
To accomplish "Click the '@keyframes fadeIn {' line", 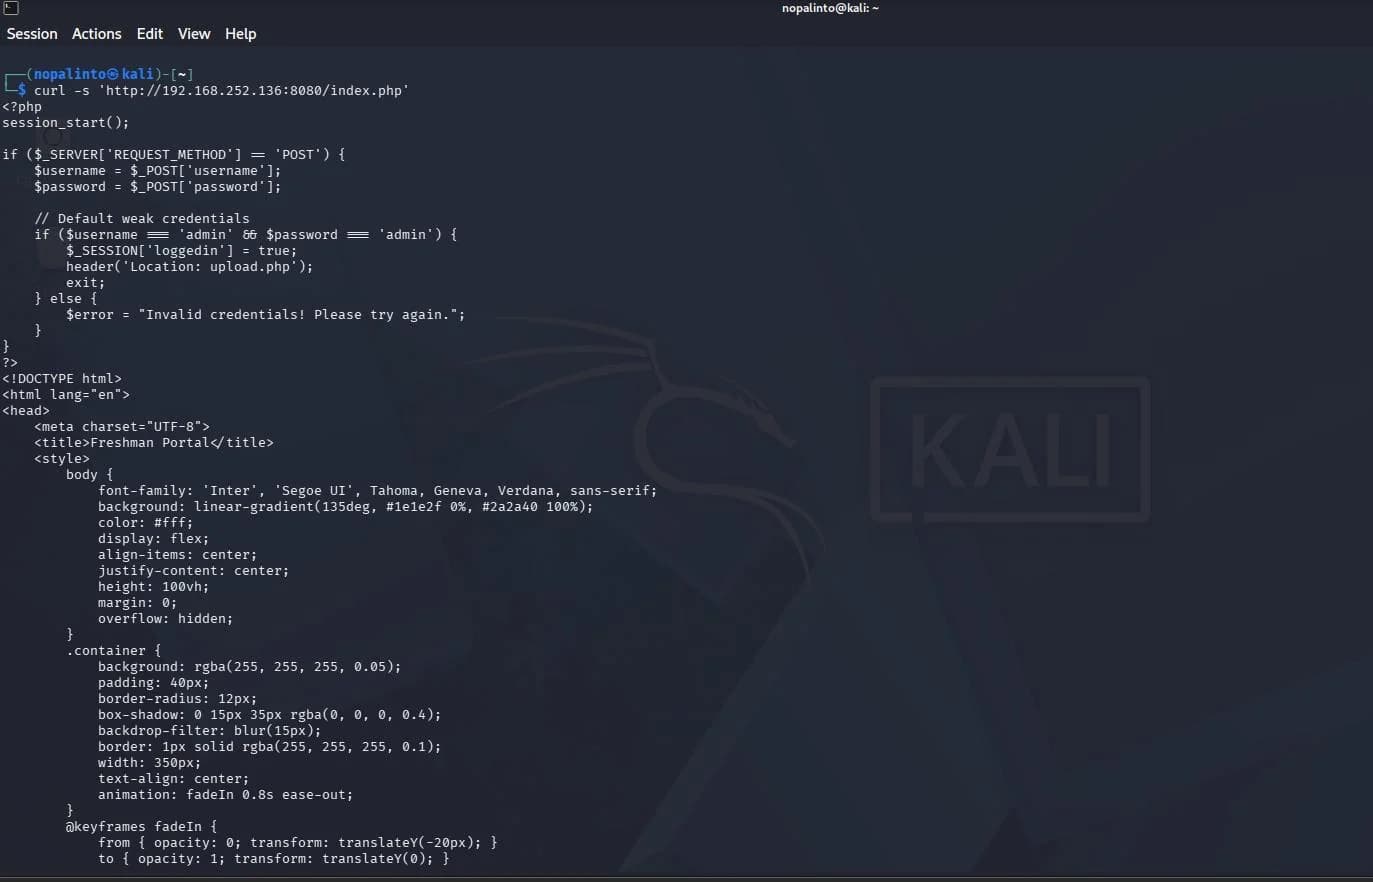I will click(x=142, y=826).
